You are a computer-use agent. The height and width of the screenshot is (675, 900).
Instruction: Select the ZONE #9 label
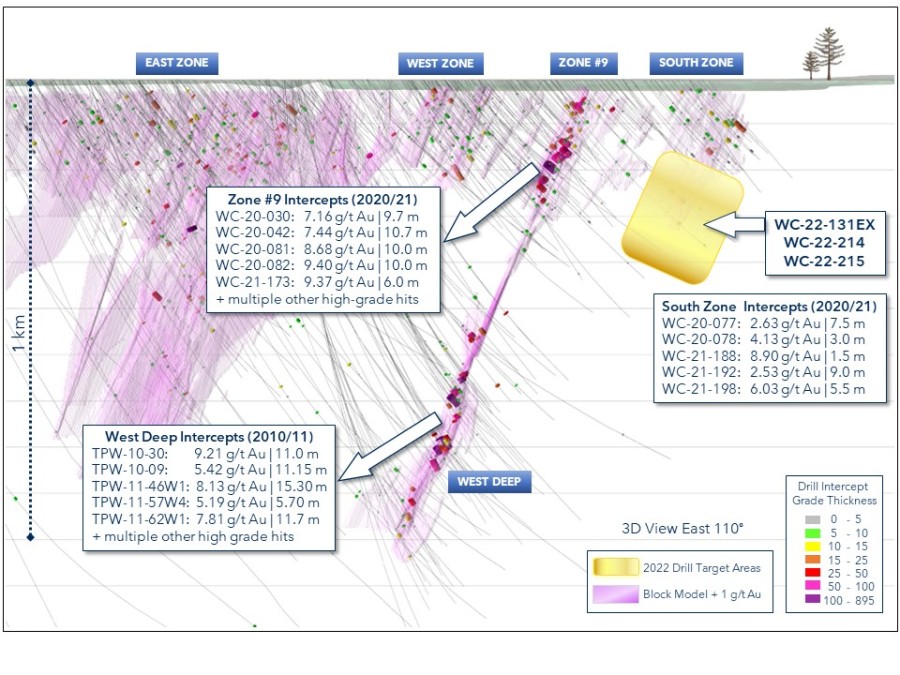[x=584, y=63]
